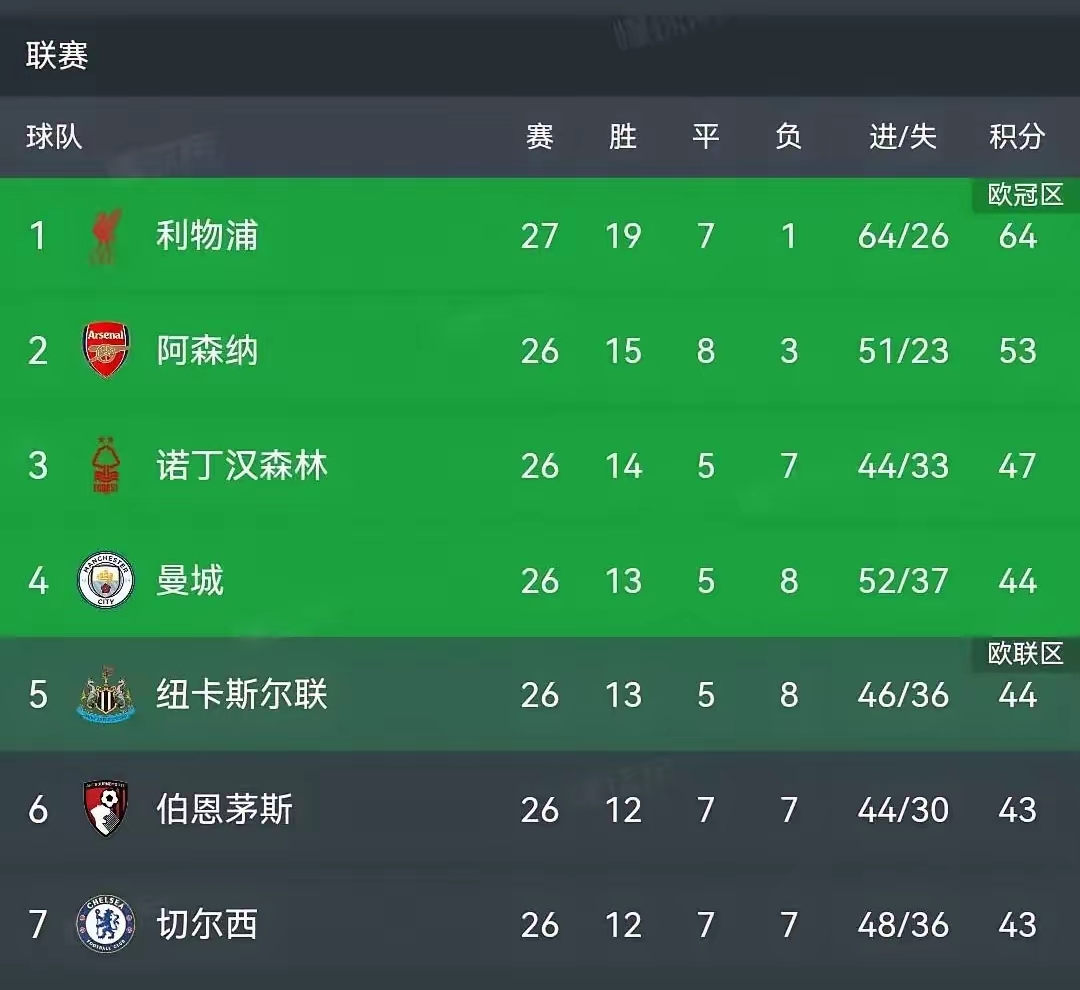Select the 纽卡斯尔联 team name

point(242,695)
